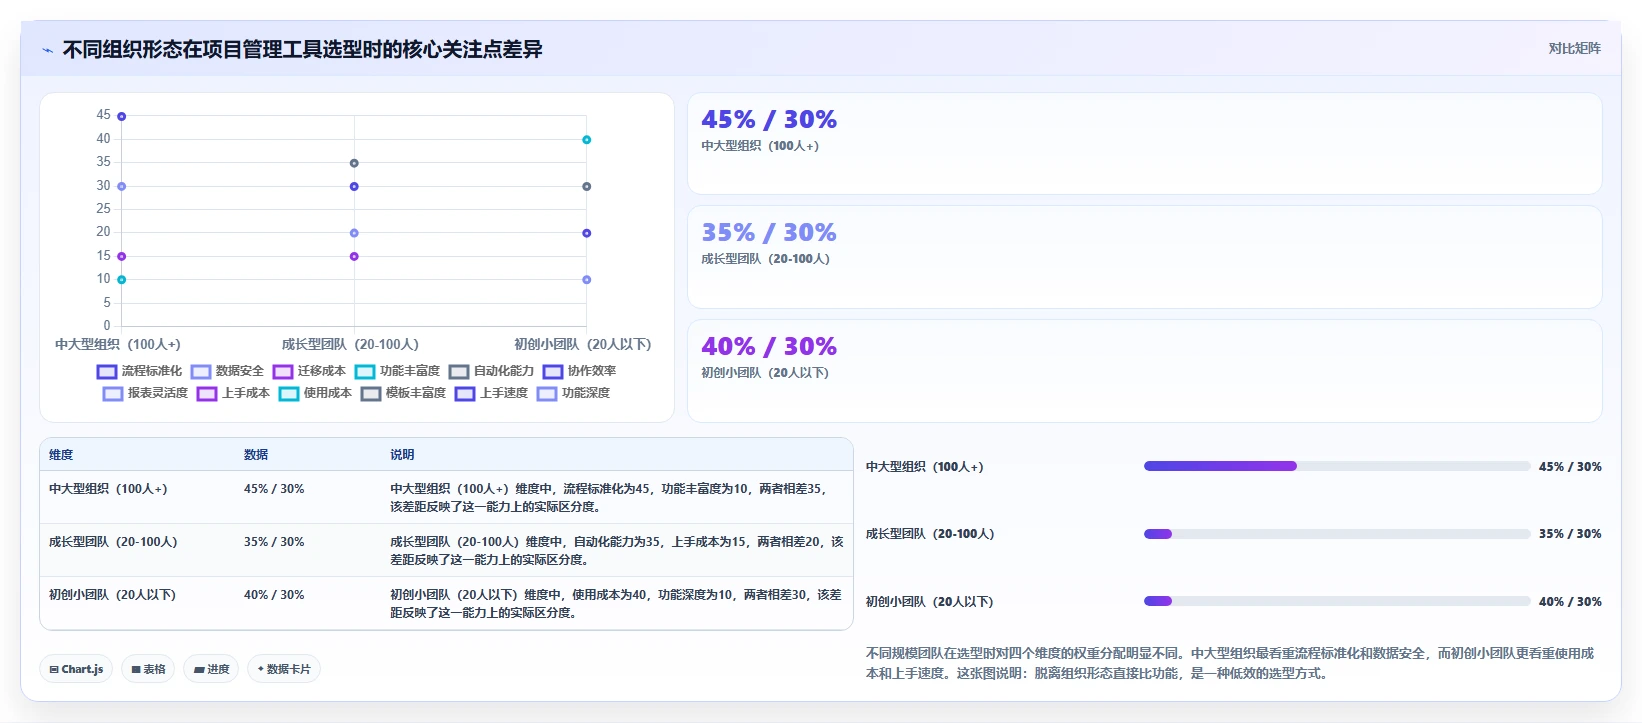Click the small icon beside the page title

tap(47, 50)
